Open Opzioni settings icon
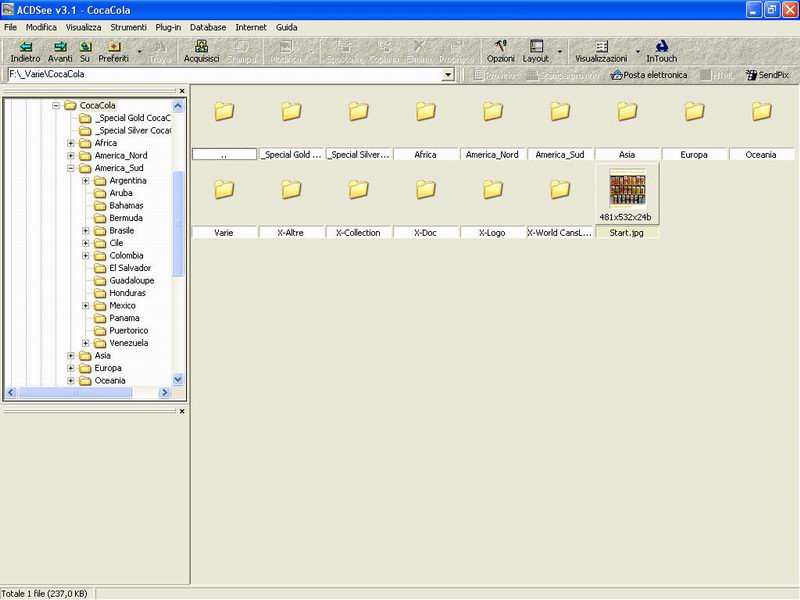The height and width of the screenshot is (600, 800). point(501,47)
